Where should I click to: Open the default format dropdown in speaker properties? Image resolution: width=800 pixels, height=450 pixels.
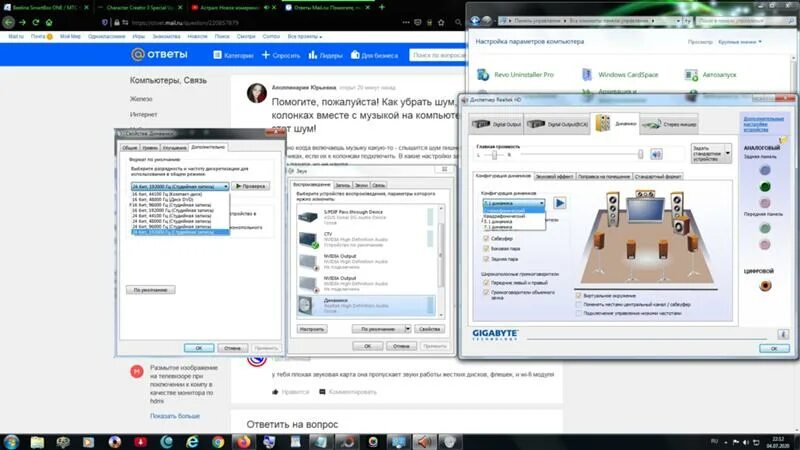[180, 187]
